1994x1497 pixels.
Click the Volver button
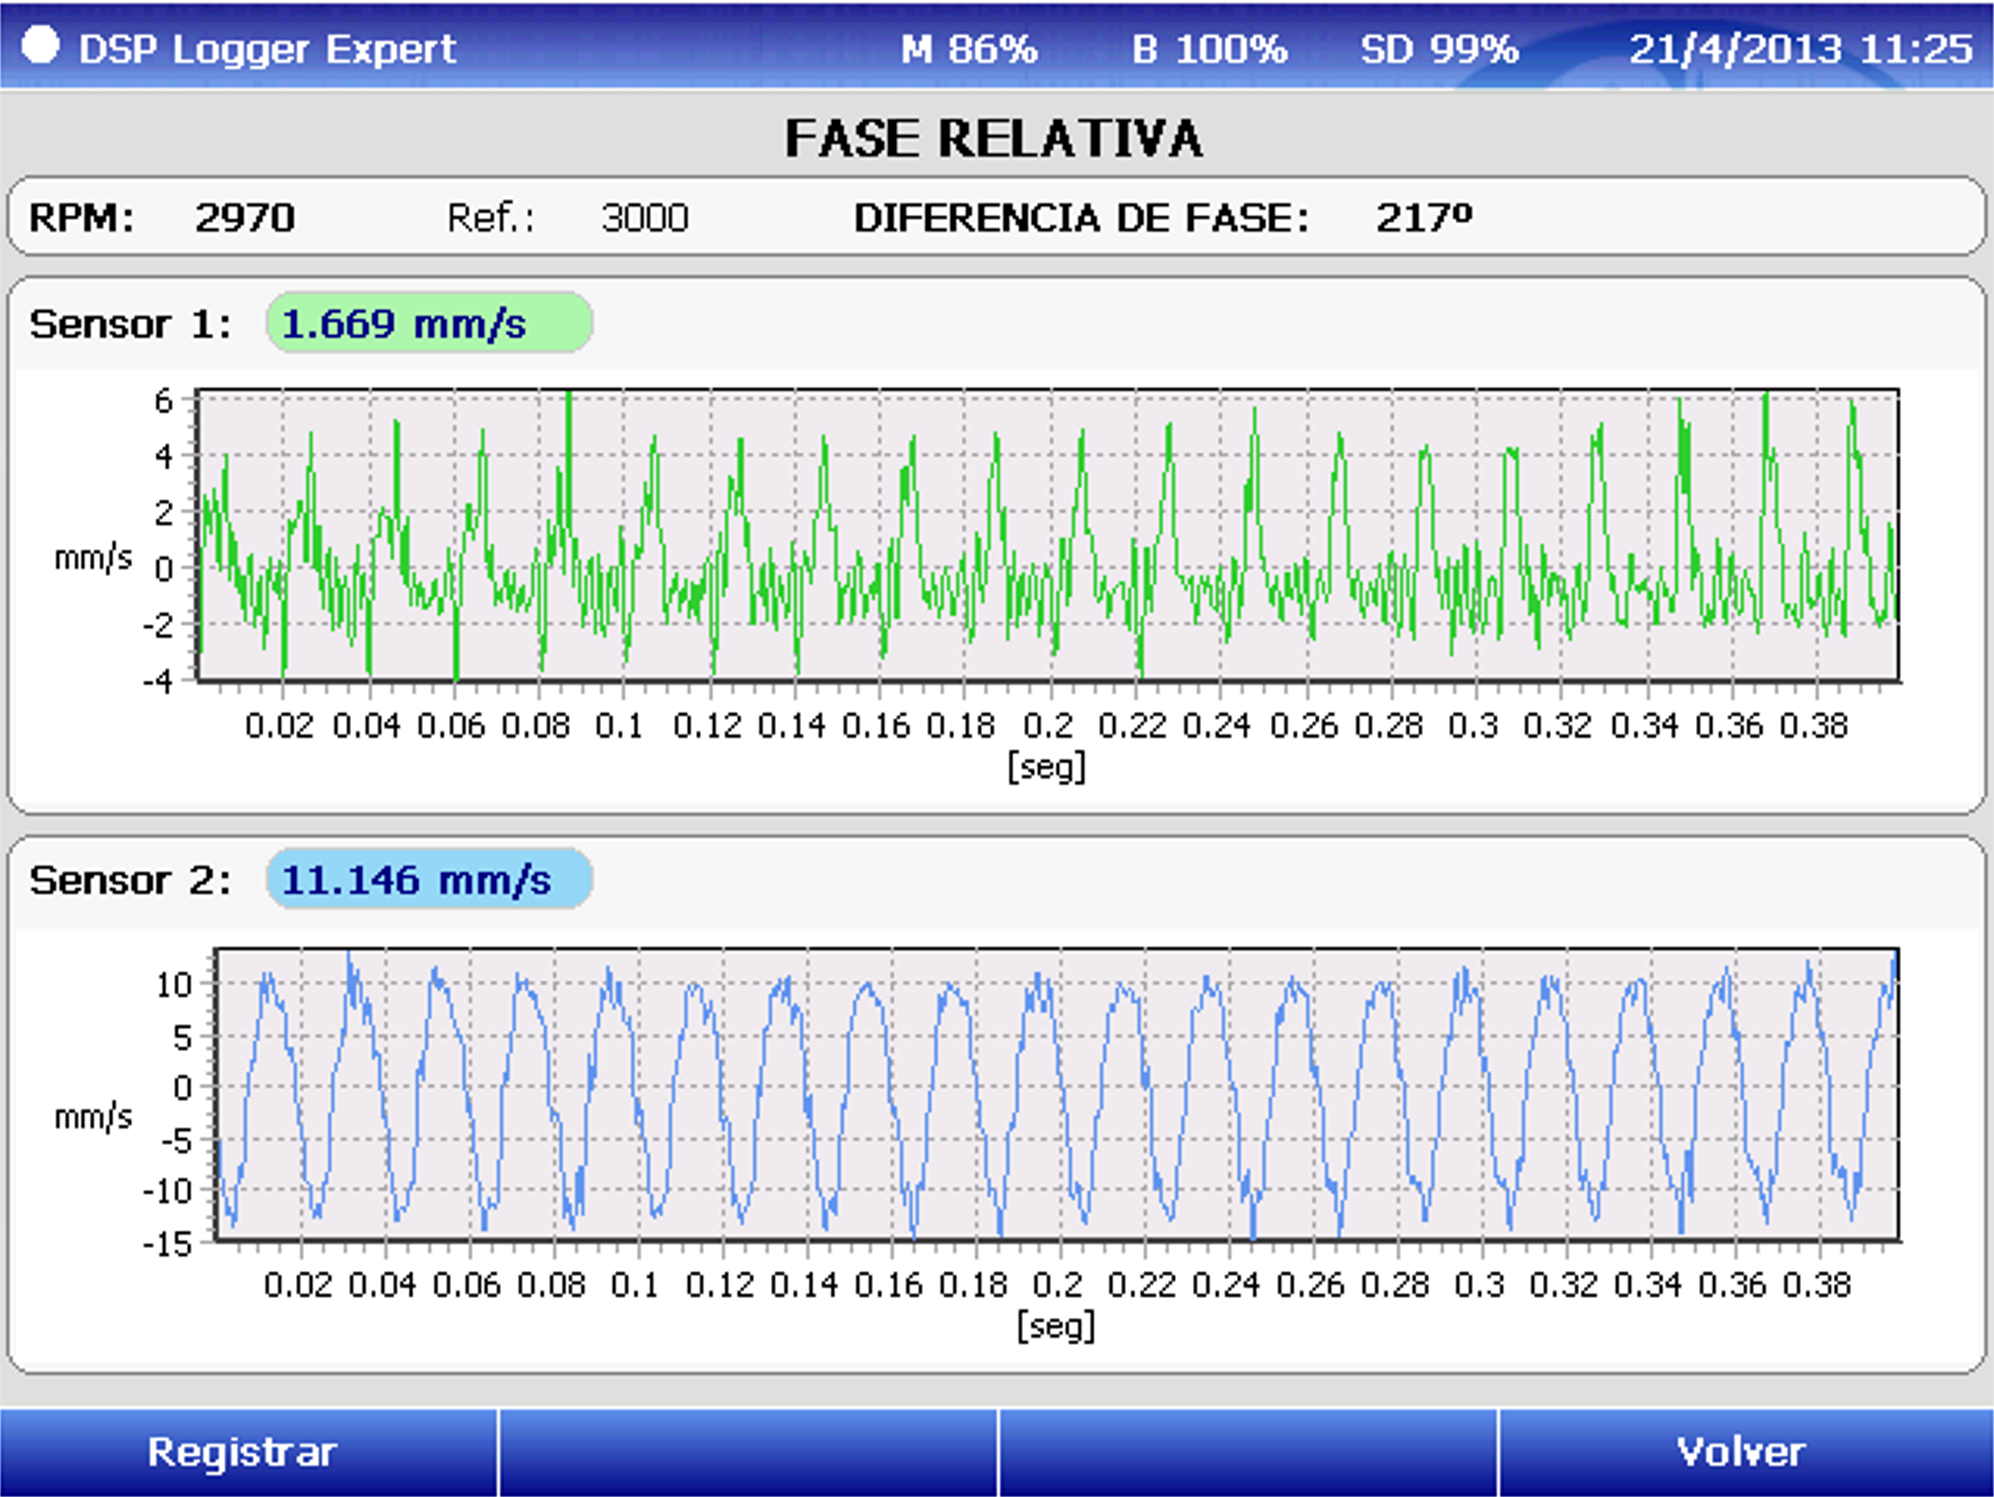pyautogui.click(x=1746, y=1452)
